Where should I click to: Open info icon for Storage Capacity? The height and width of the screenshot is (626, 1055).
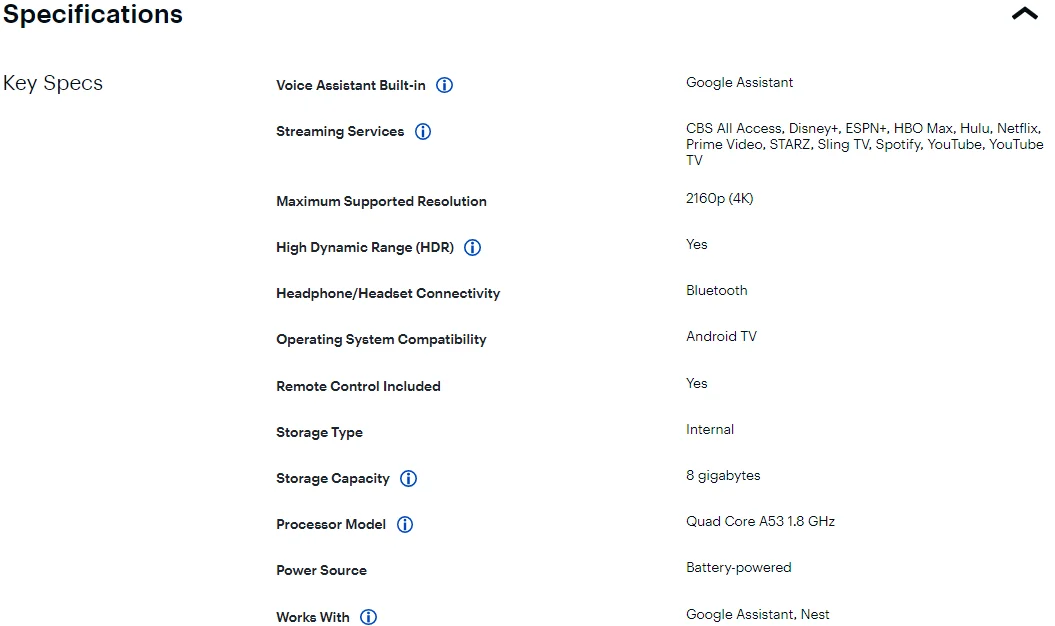(x=408, y=479)
